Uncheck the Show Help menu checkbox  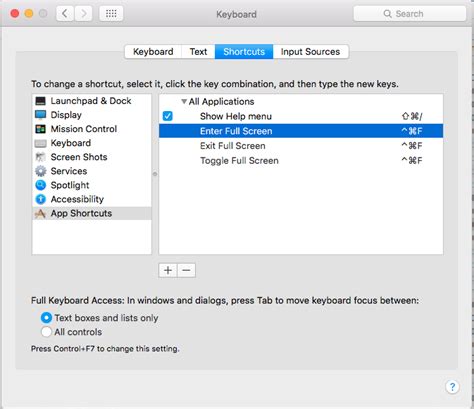pos(167,116)
